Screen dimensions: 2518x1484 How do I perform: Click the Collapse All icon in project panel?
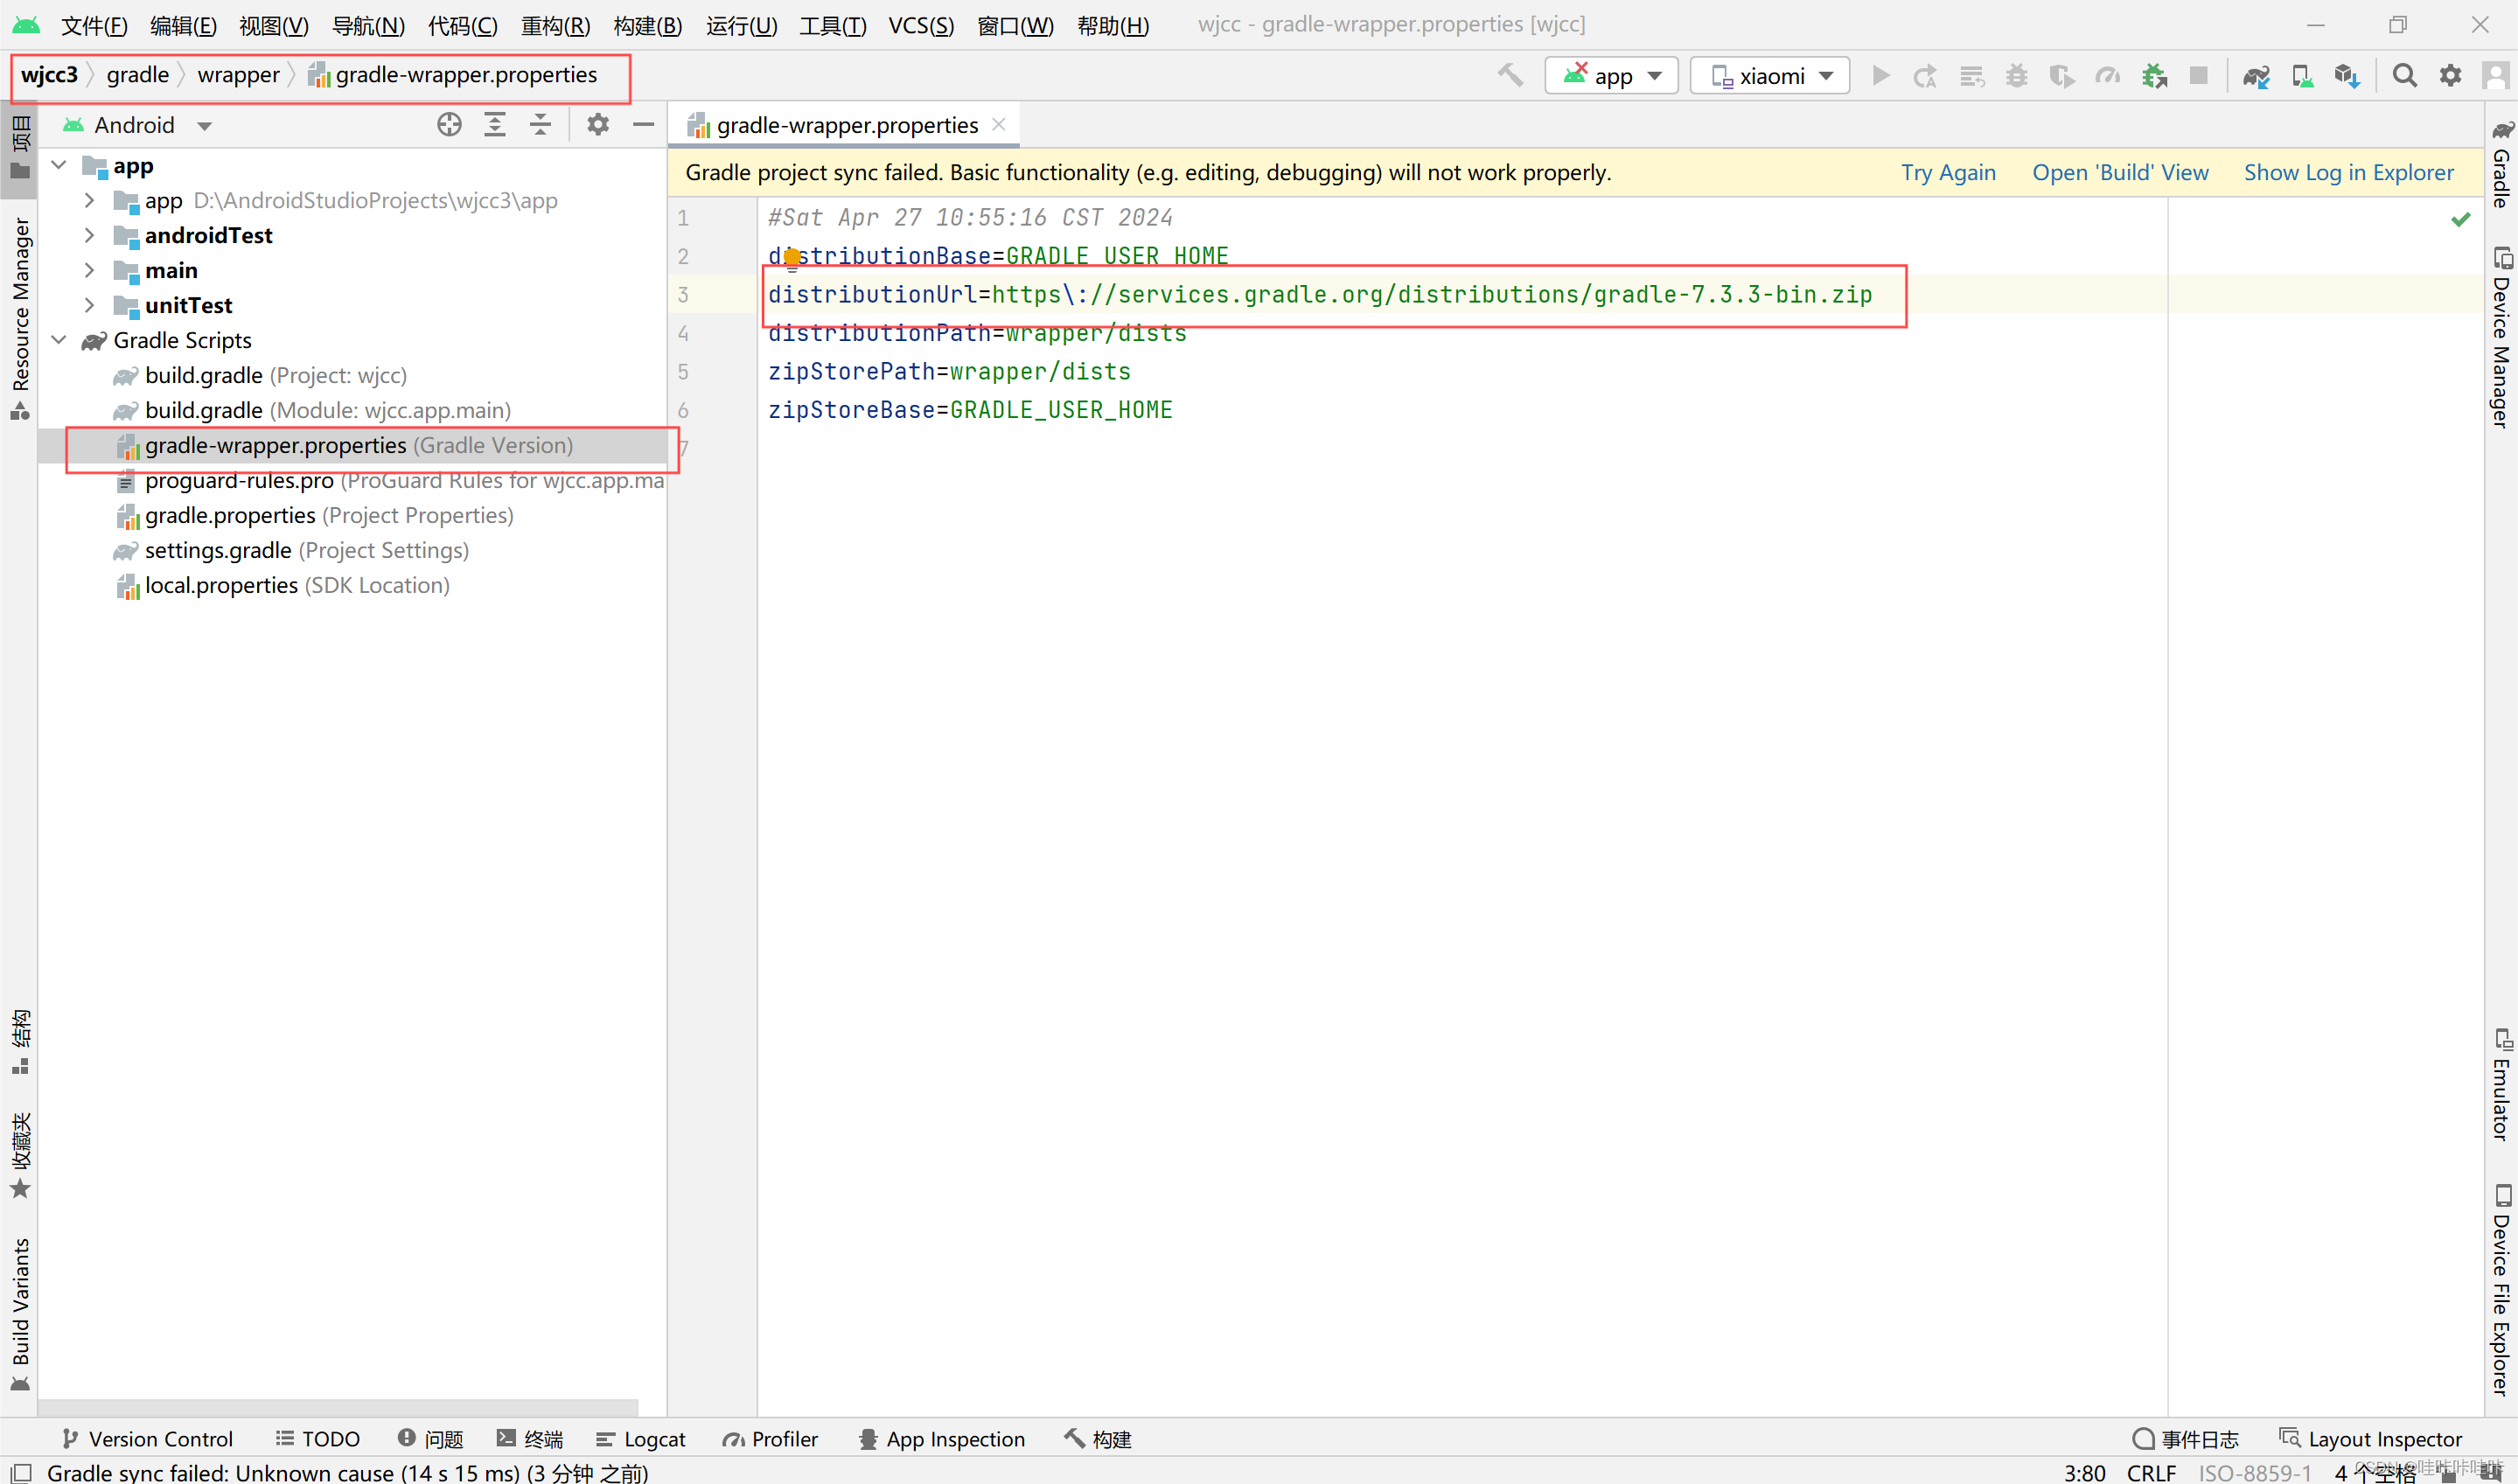point(540,125)
